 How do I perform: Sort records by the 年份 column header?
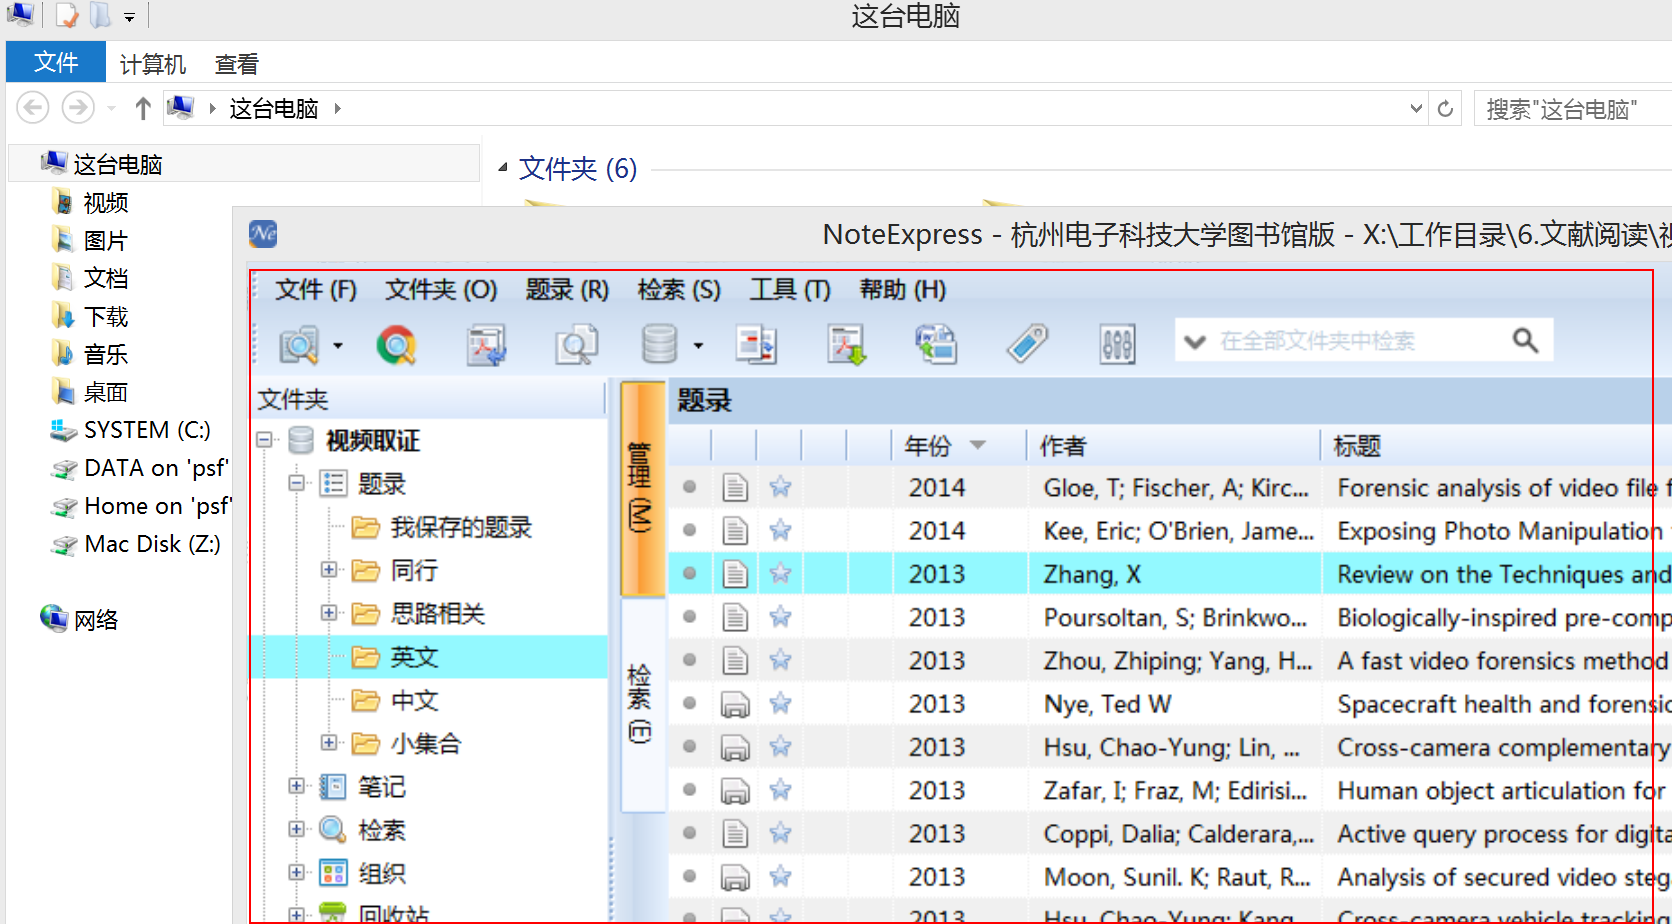click(957, 446)
